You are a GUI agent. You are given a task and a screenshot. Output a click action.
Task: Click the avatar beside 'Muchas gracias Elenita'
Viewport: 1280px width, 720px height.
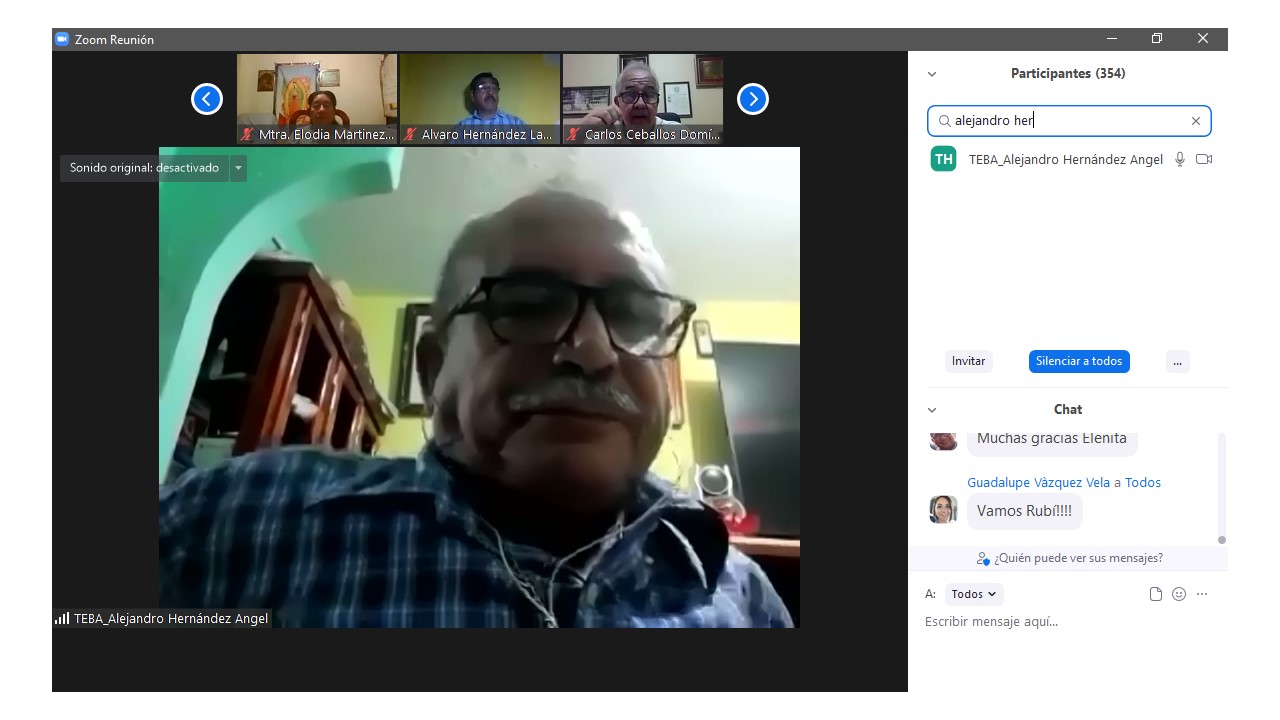tap(943, 440)
